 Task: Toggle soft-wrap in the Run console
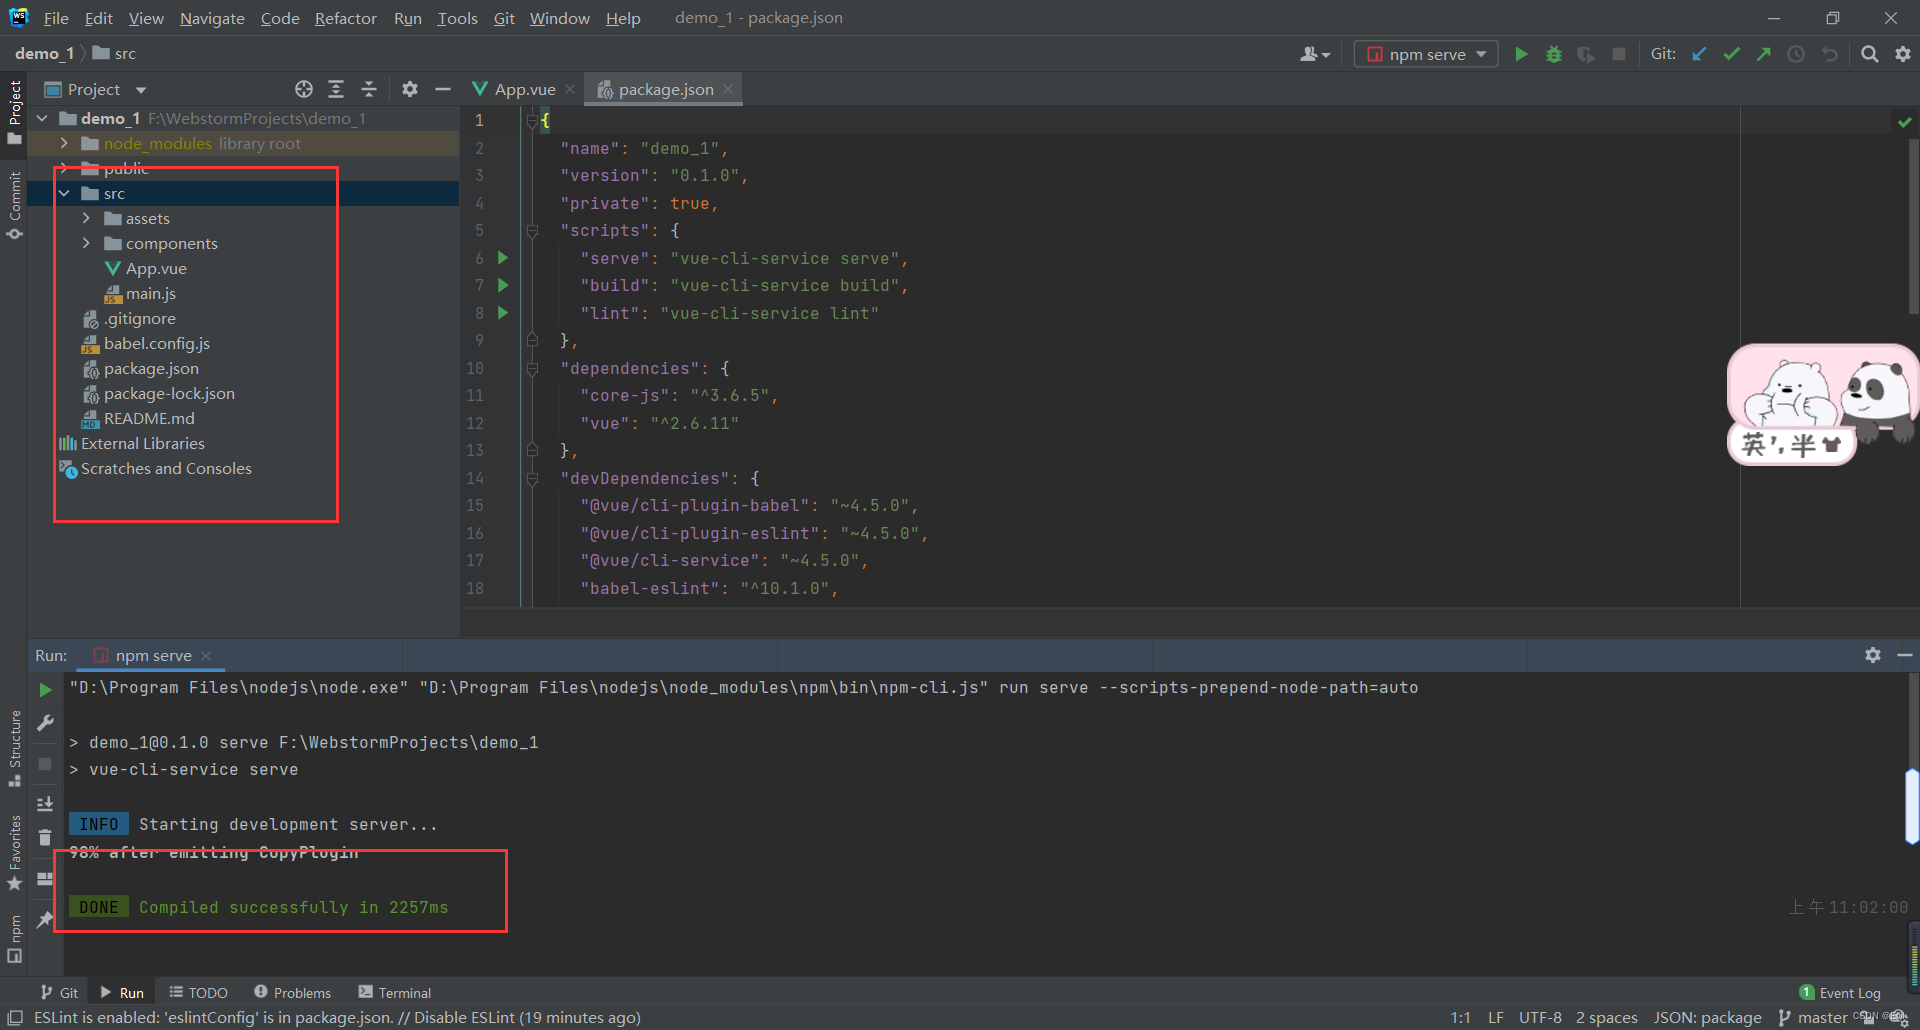[44, 879]
